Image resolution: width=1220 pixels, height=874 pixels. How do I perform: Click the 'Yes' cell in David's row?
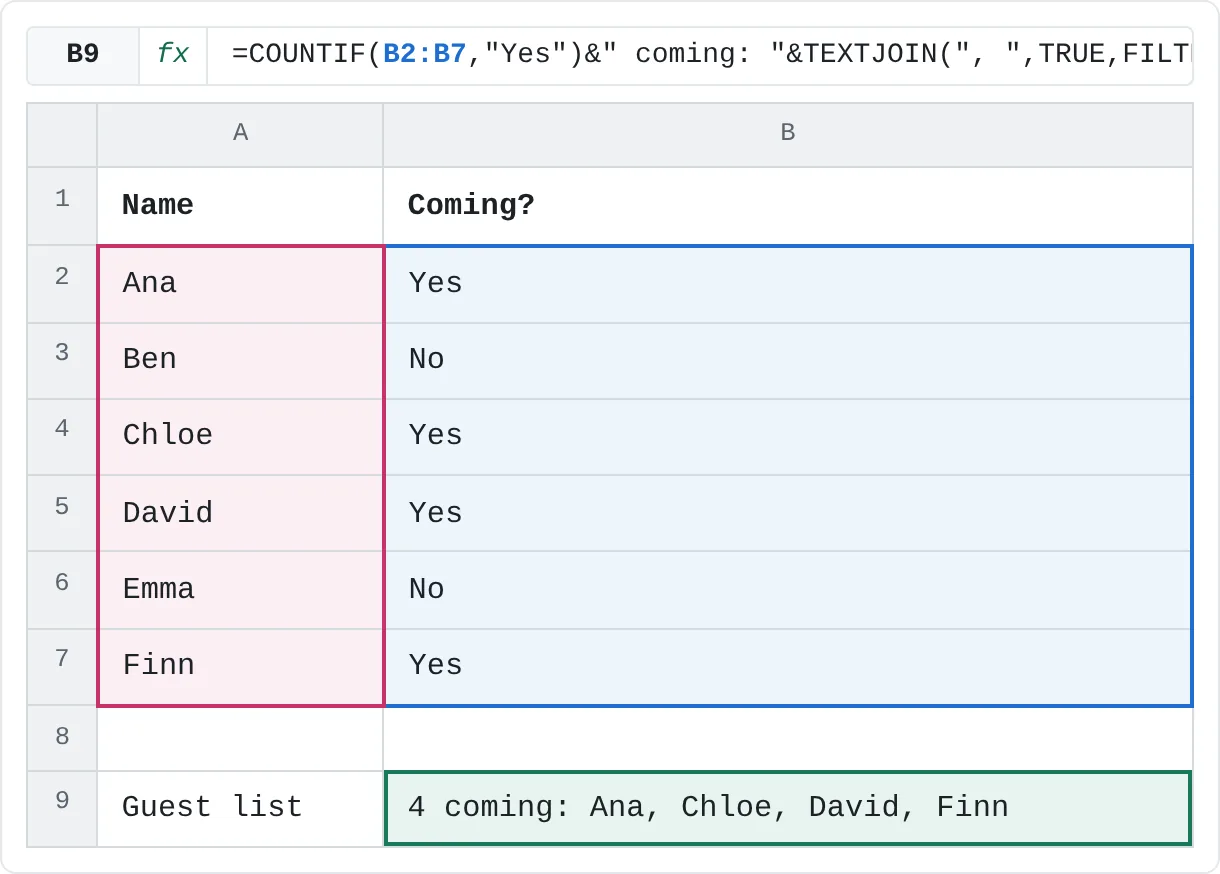click(x=788, y=513)
